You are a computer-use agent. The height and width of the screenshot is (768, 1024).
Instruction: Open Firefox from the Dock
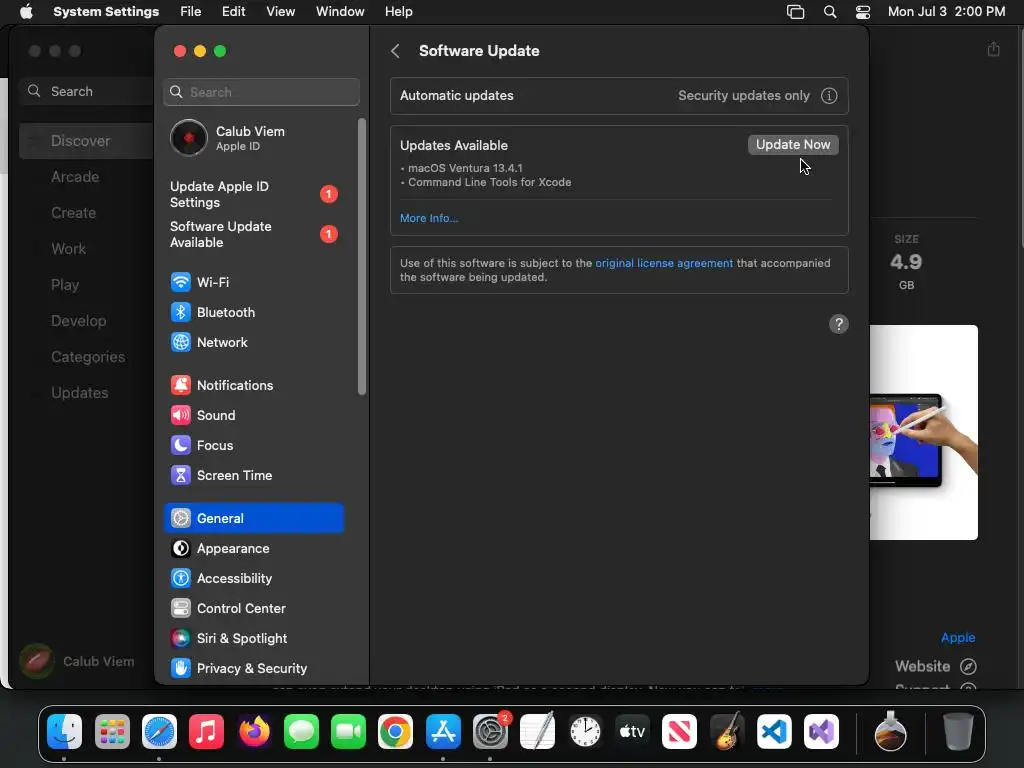pyautogui.click(x=254, y=731)
